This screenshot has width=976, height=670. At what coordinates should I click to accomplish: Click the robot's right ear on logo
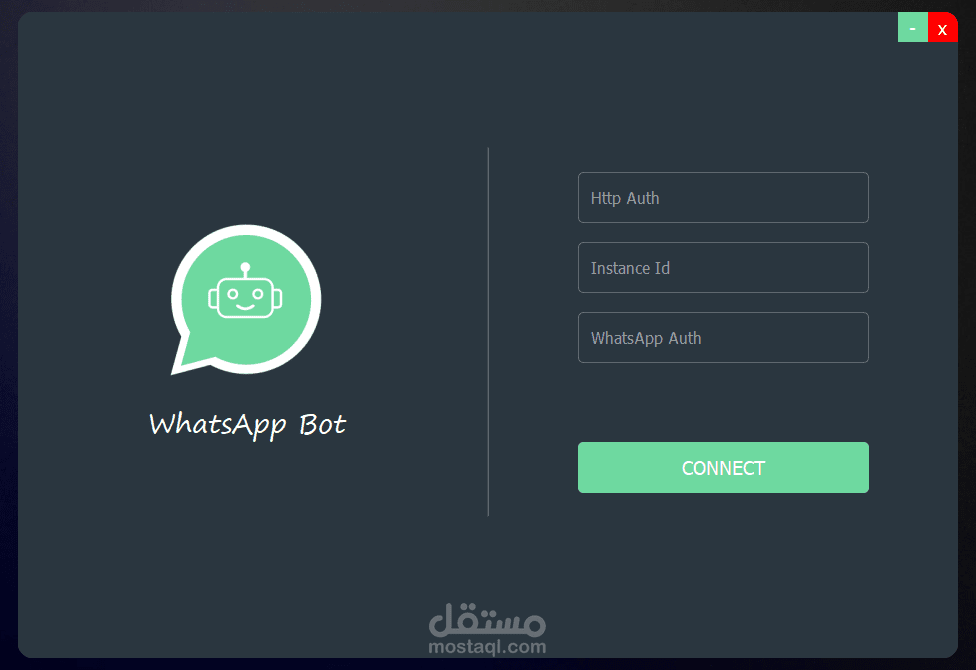(x=278, y=298)
